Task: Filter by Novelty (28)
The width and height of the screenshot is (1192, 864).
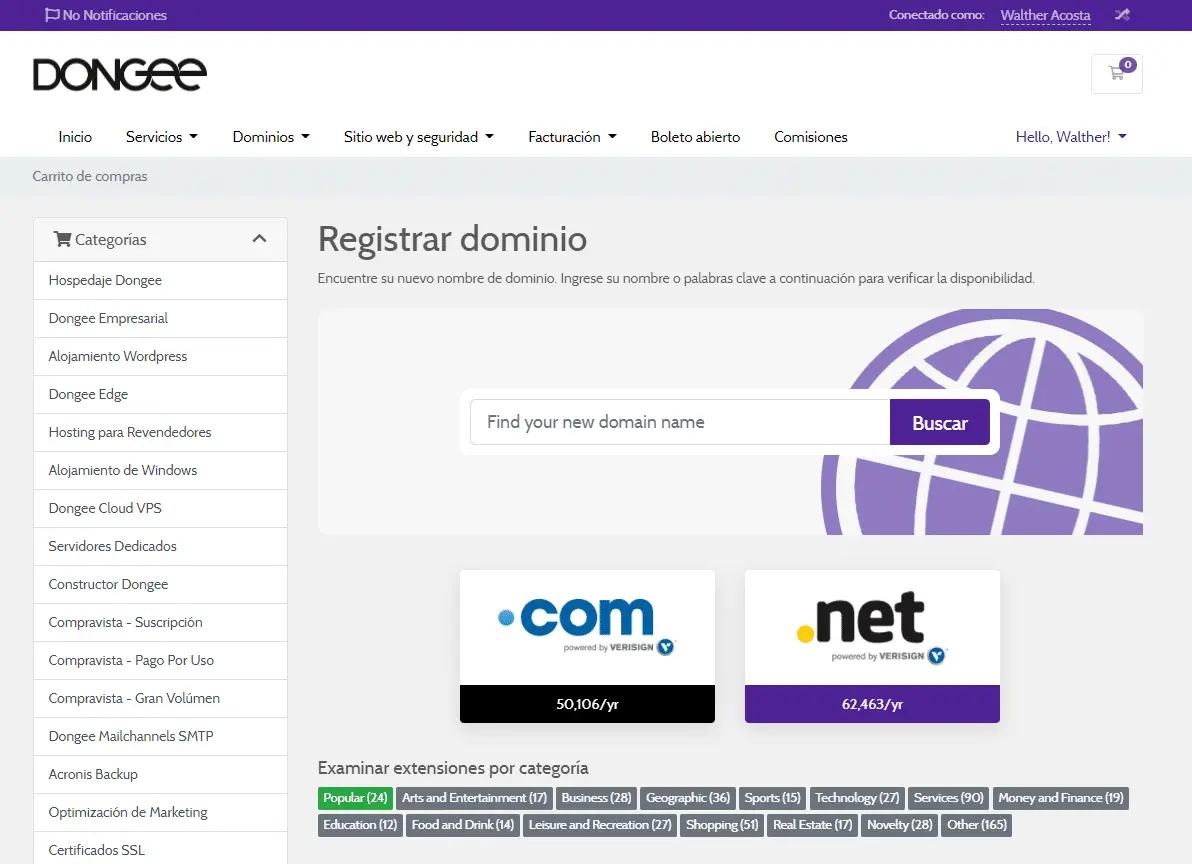Action: 900,825
